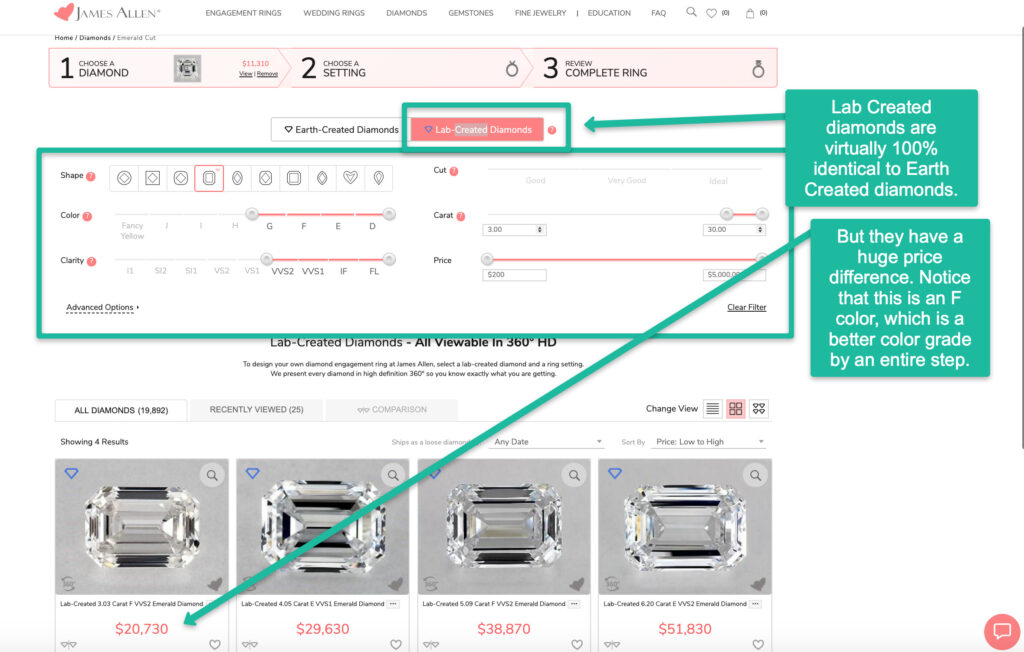Open the site search magnifier icon
Viewport: 1024px width, 652px height.
click(691, 13)
